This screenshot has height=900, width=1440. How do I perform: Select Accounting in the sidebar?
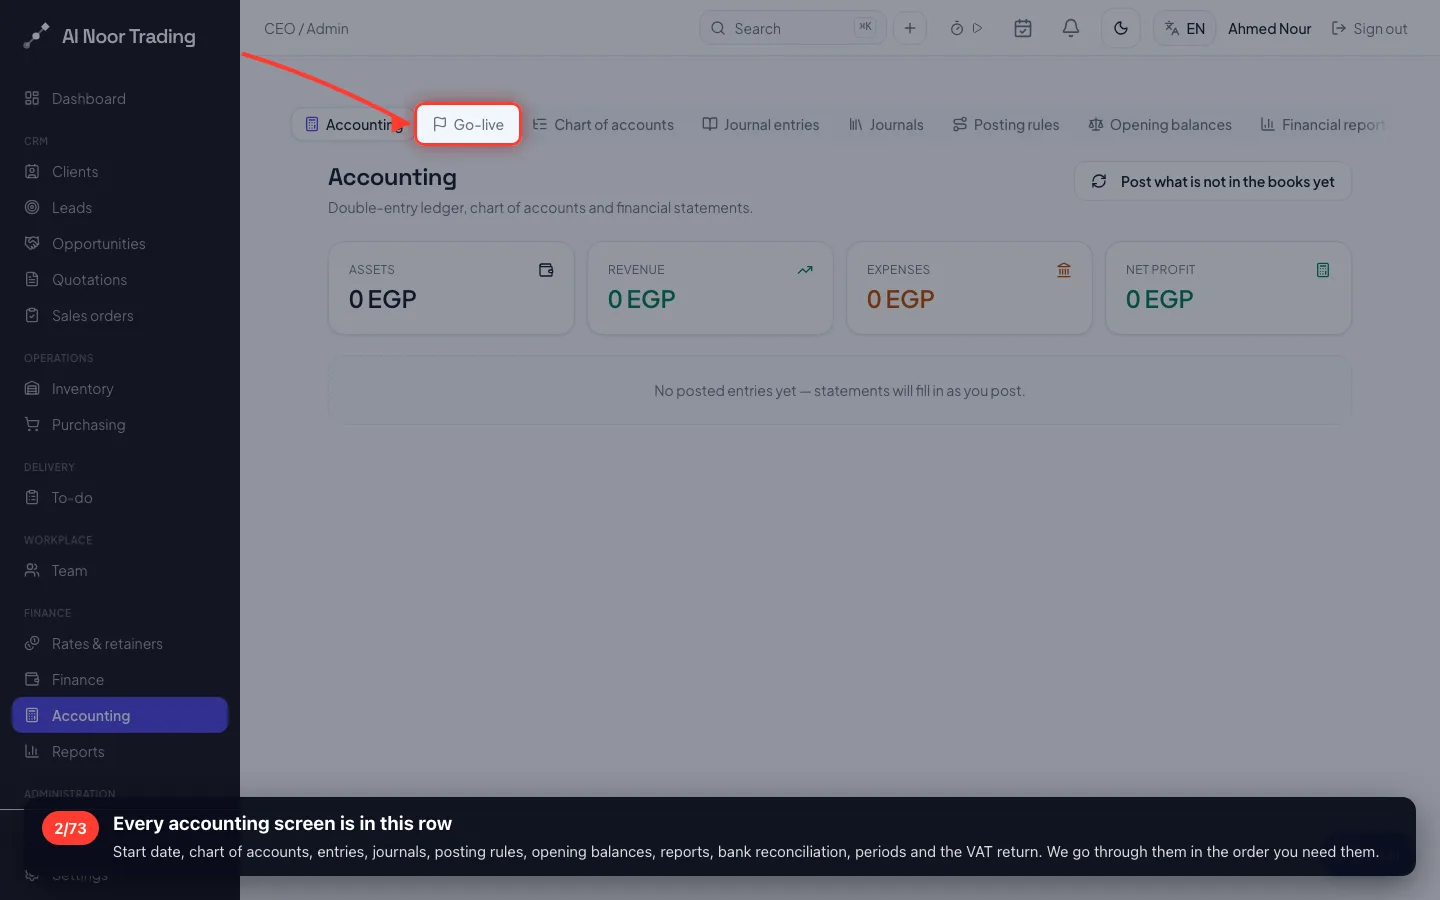tap(120, 715)
